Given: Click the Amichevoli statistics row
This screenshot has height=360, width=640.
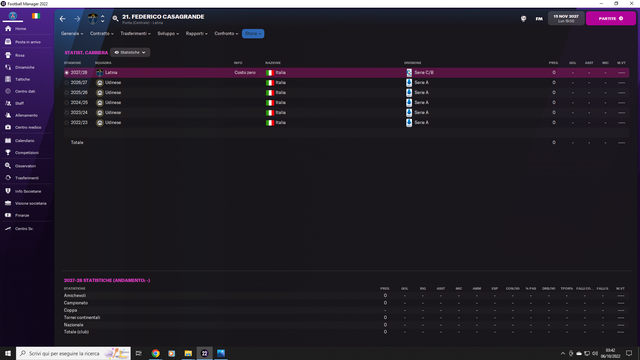Looking at the screenshot, I should pyautogui.click(x=346, y=296).
